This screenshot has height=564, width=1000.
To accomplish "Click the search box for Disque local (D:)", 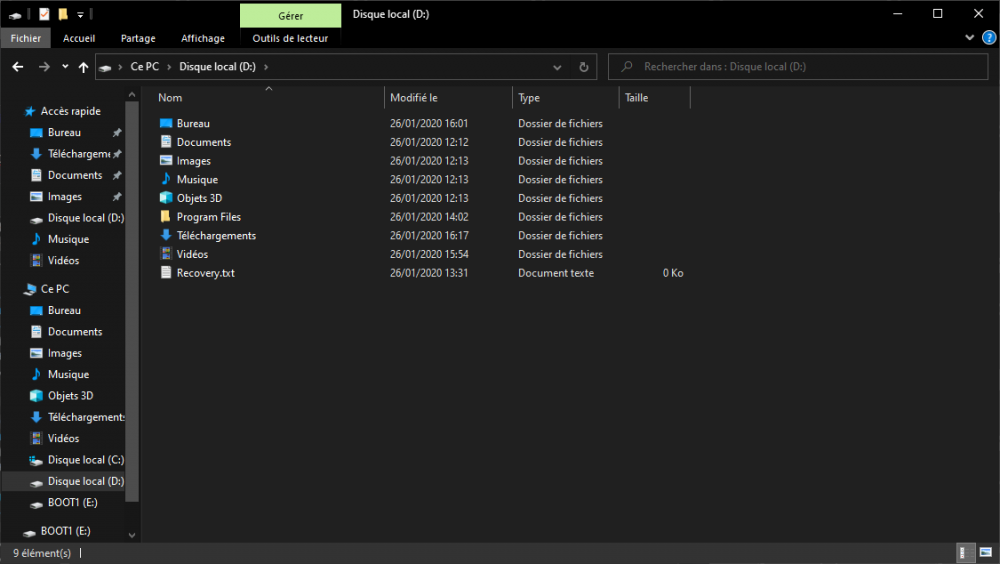I will (x=800, y=67).
